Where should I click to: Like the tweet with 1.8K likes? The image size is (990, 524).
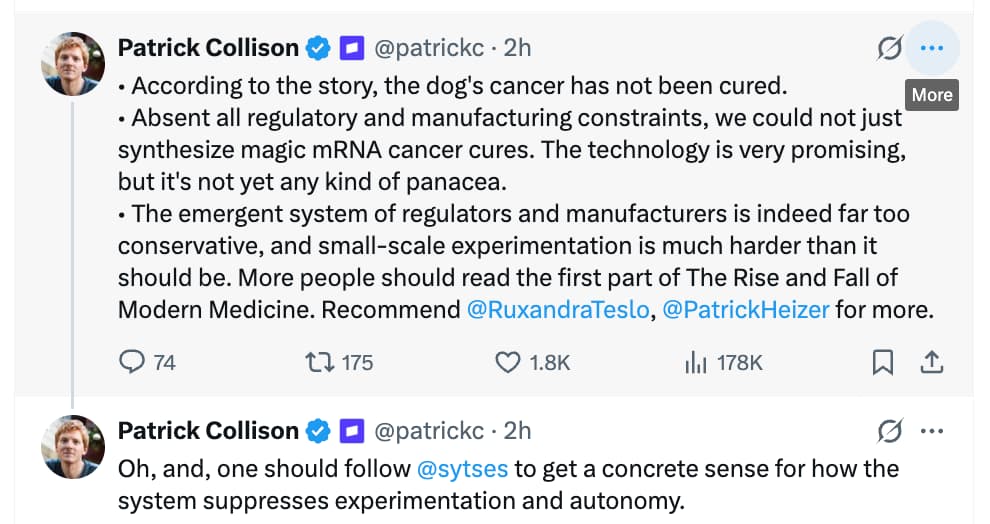pyautogui.click(x=509, y=362)
